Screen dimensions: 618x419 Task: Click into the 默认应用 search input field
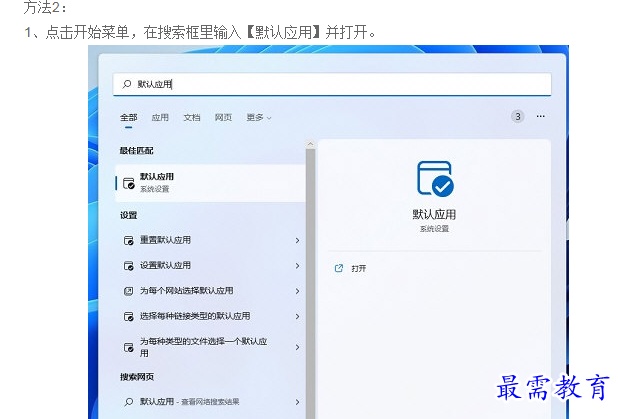pyautogui.click(x=340, y=85)
